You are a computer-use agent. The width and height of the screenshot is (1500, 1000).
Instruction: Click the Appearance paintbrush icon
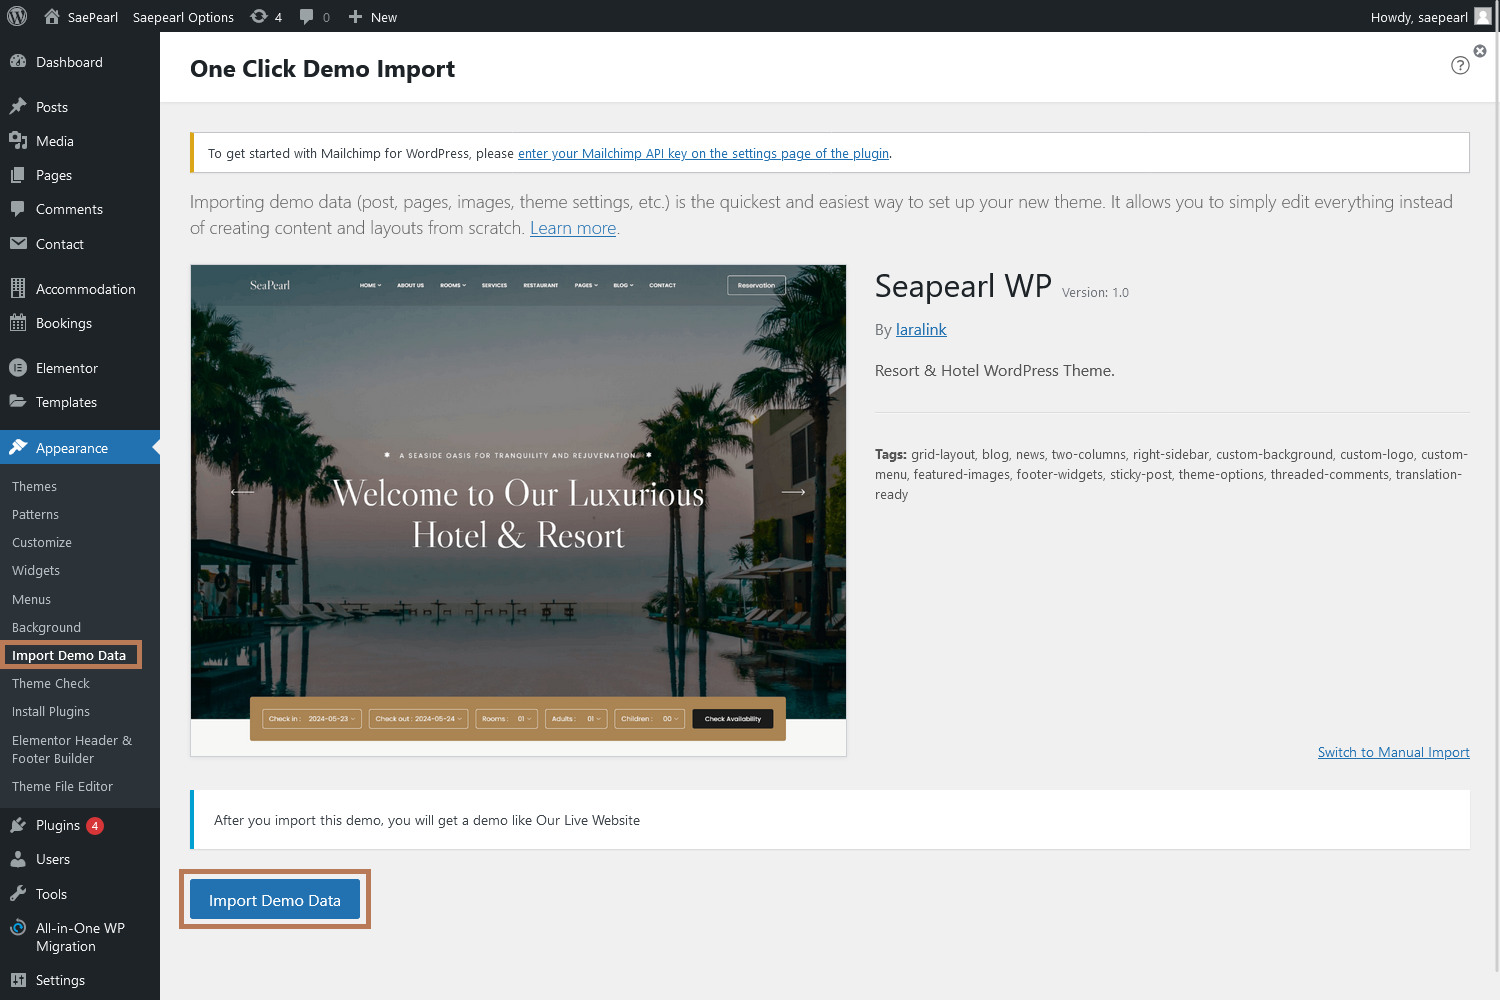click(18, 447)
